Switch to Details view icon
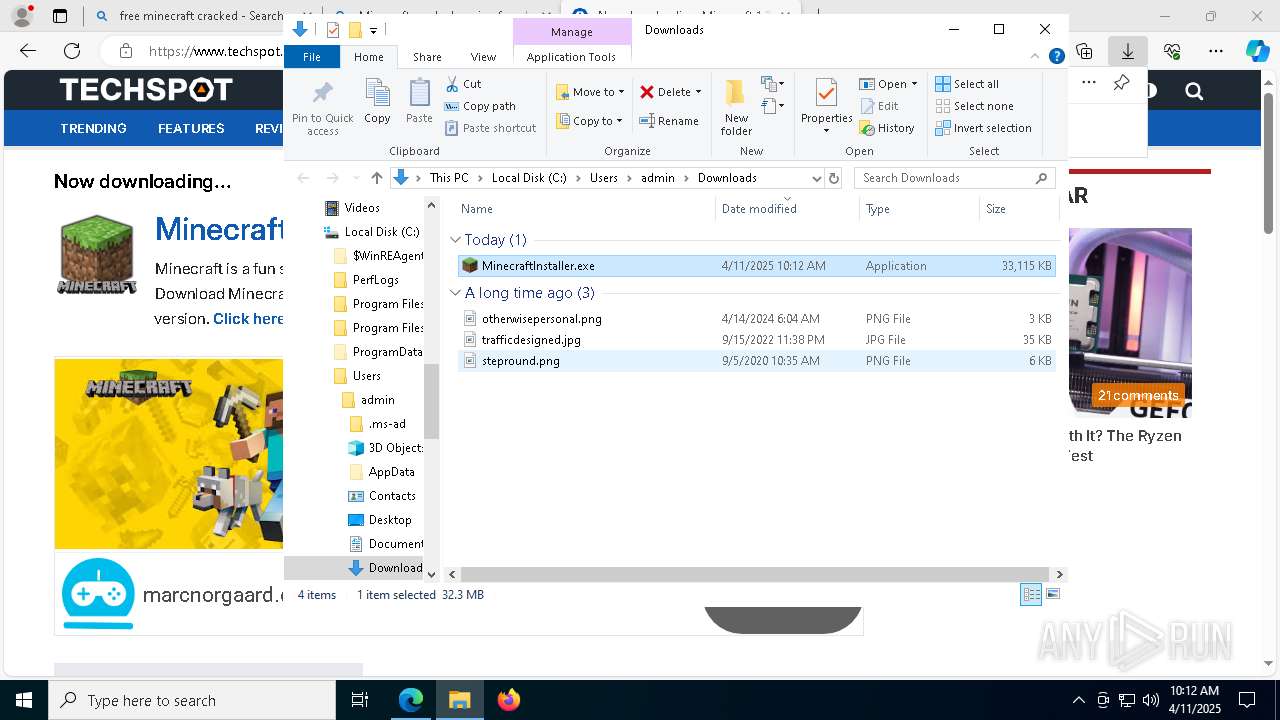Screen dimensions: 1280x720 point(1031,595)
